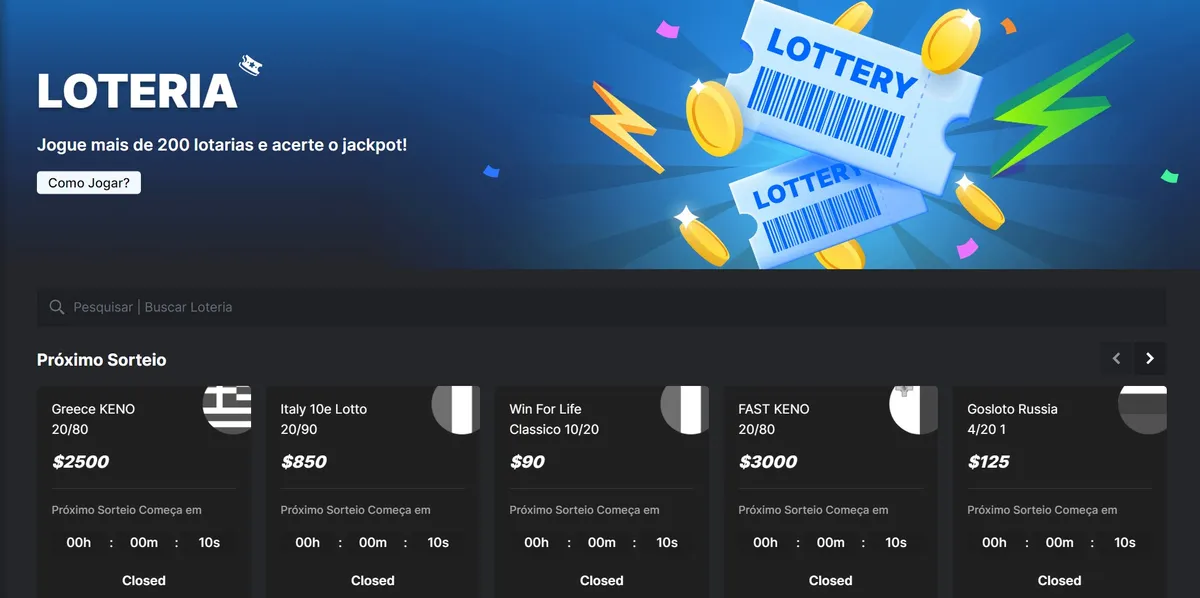Click Closed status on FAST KENO
The image size is (1200, 598).
click(830, 580)
